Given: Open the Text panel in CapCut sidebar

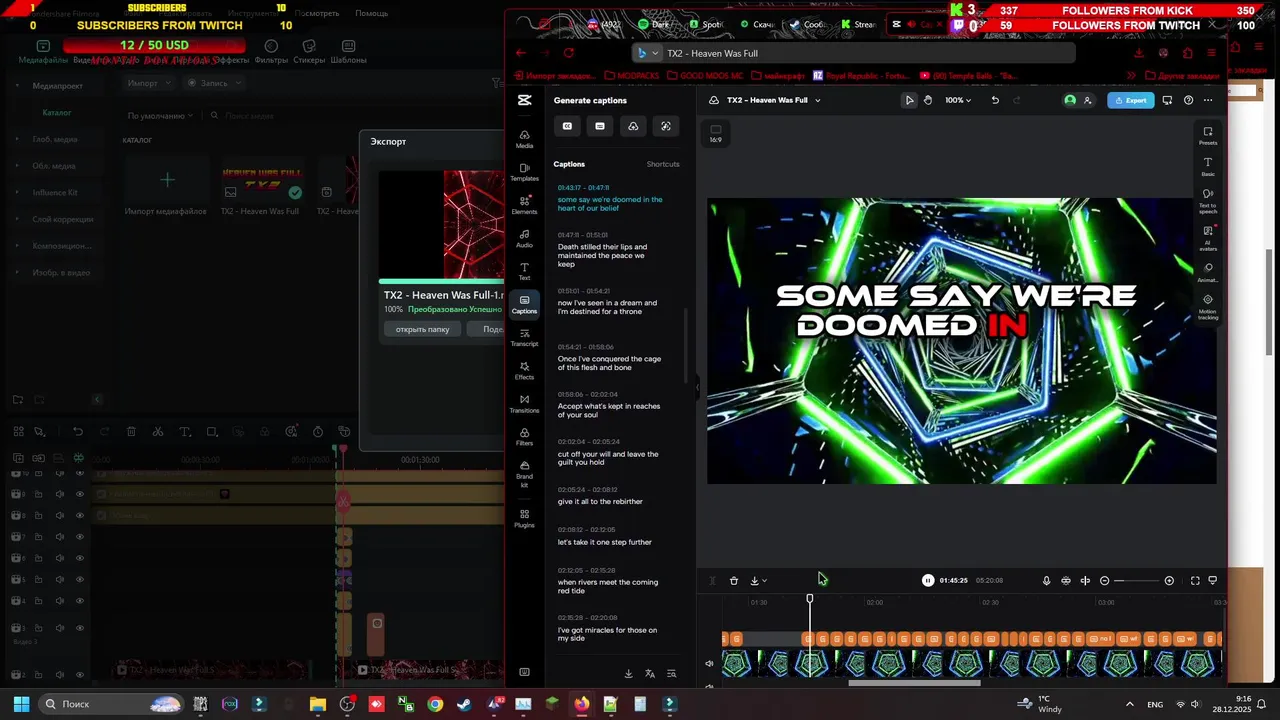Looking at the screenshot, I should [524, 271].
